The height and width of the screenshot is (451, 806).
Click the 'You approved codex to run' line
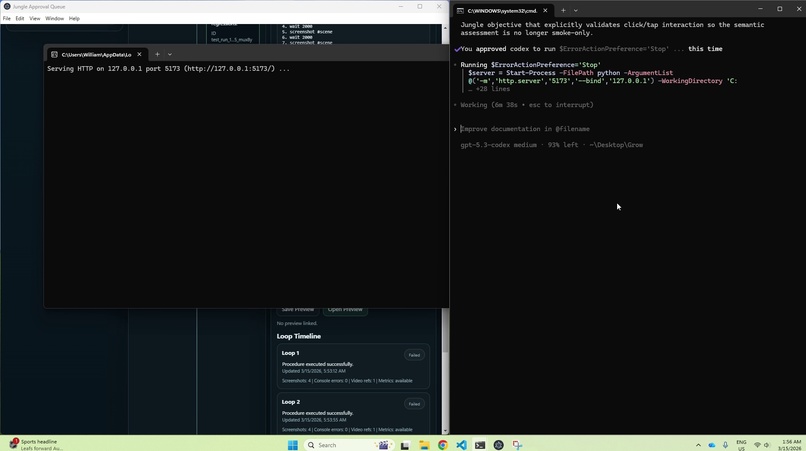[x=591, y=49]
